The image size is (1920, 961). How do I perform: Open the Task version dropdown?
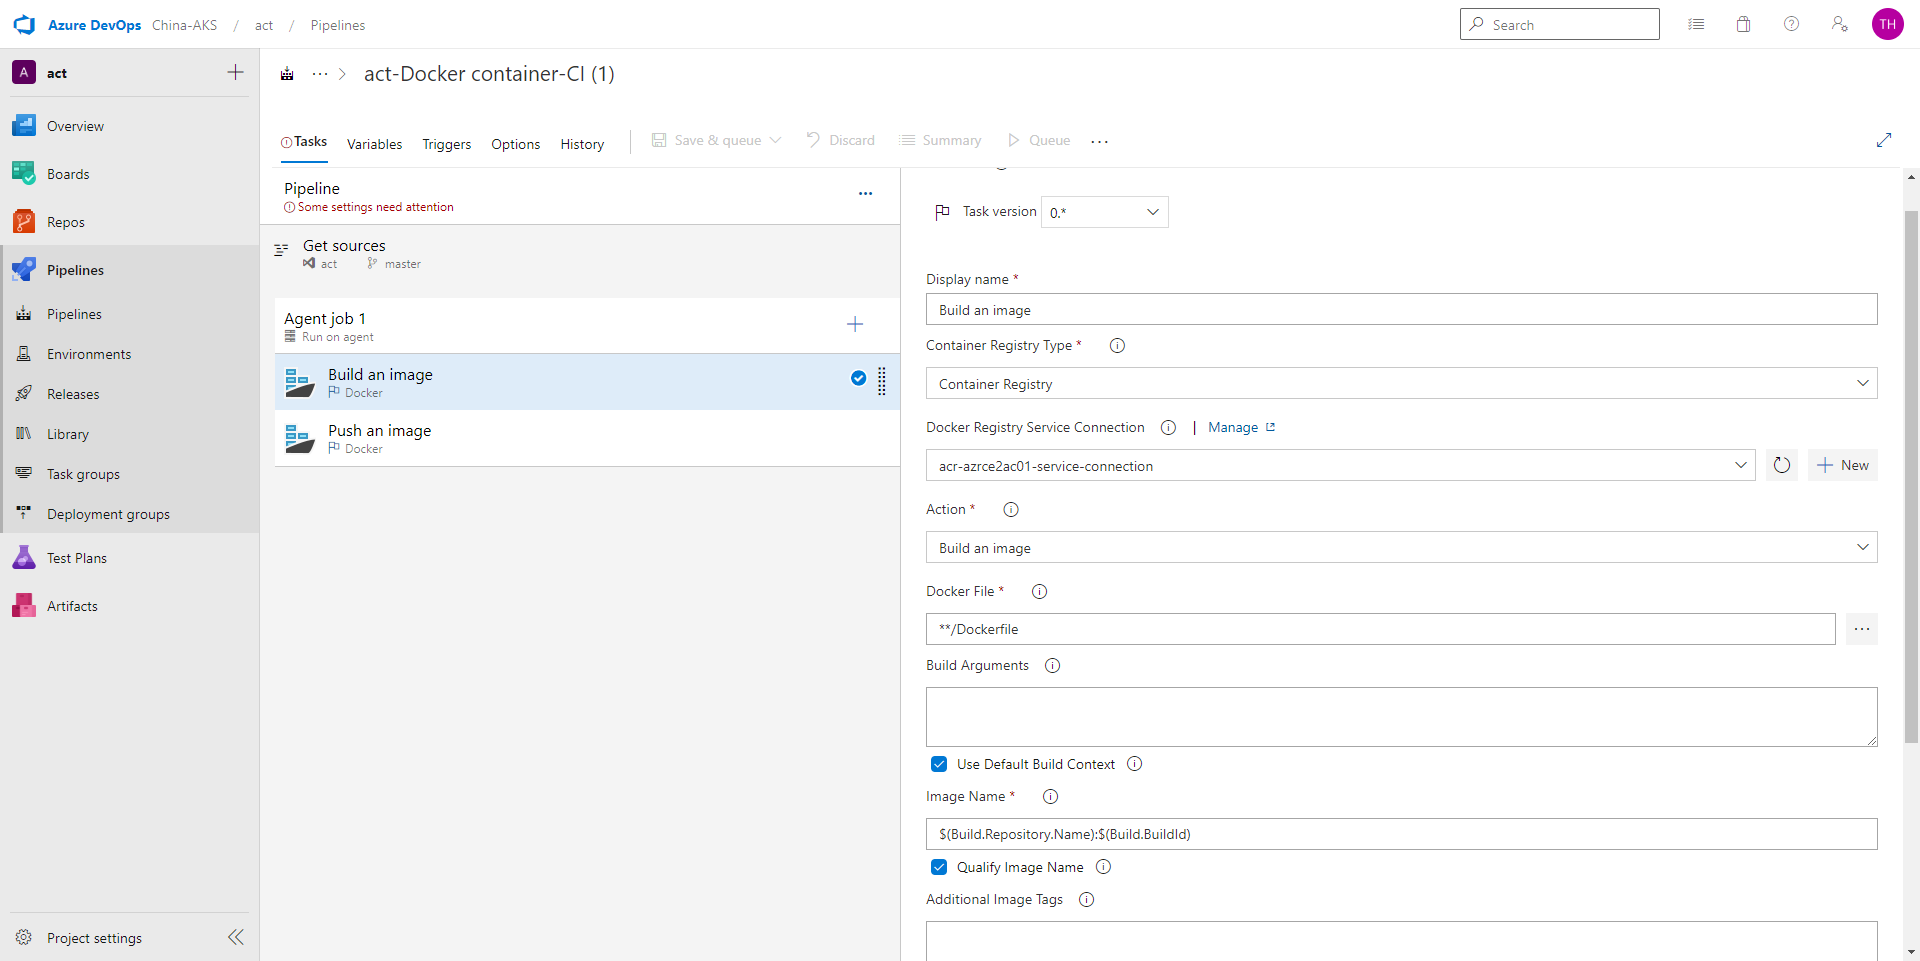[x=1105, y=212]
